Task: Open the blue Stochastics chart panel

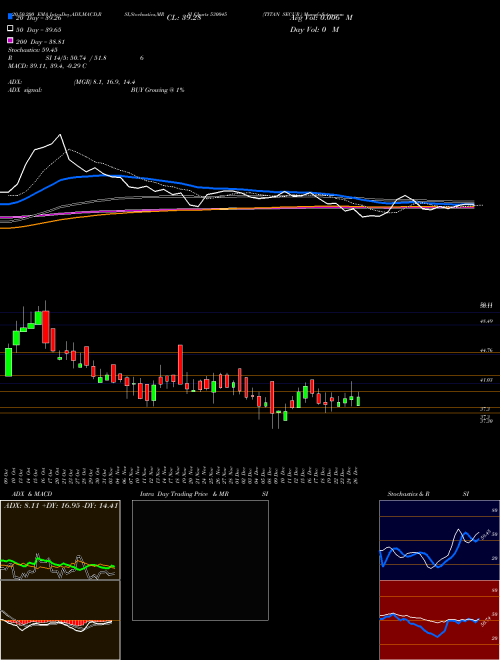Action: coord(439,540)
